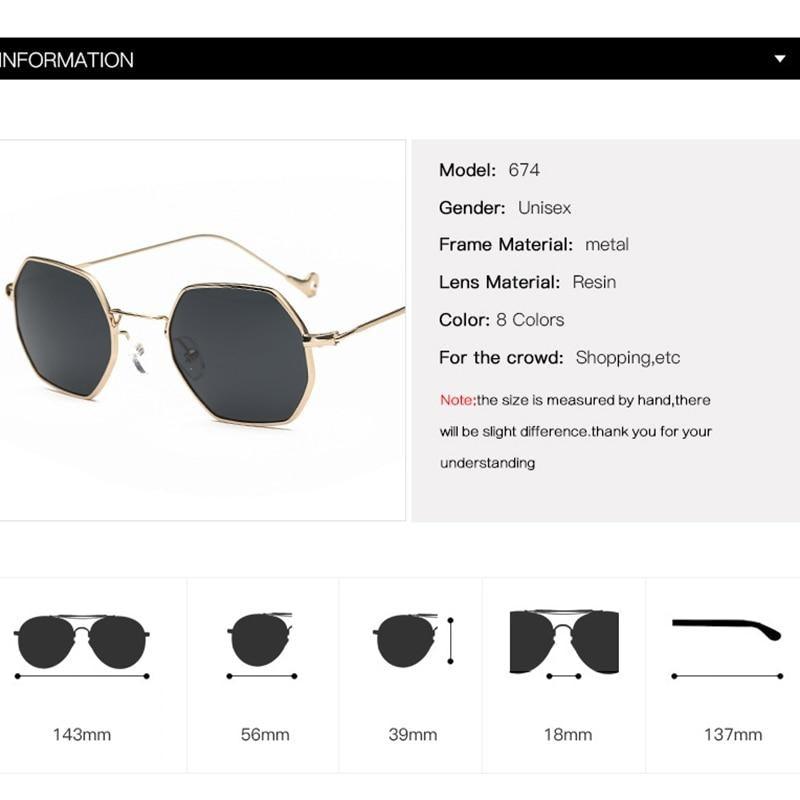Switch to the INFORMATION tab
Image resolution: width=800 pixels, height=800 pixels.
click(66, 58)
